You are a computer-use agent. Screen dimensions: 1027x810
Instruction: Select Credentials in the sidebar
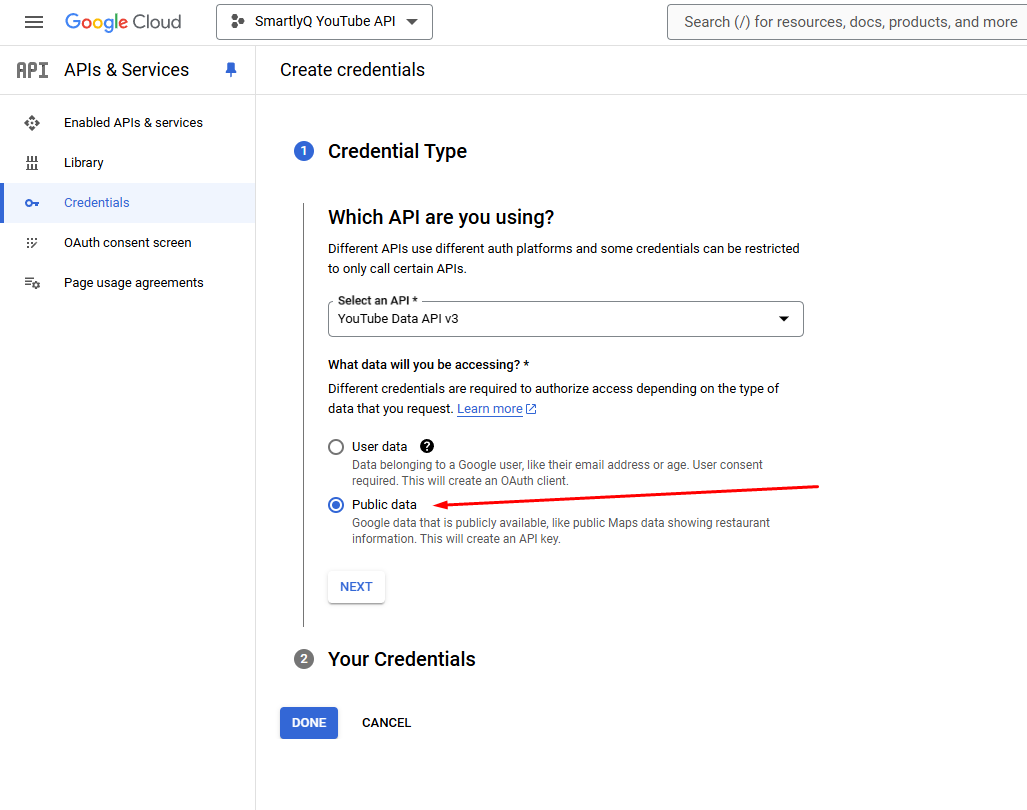coord(129,203)
